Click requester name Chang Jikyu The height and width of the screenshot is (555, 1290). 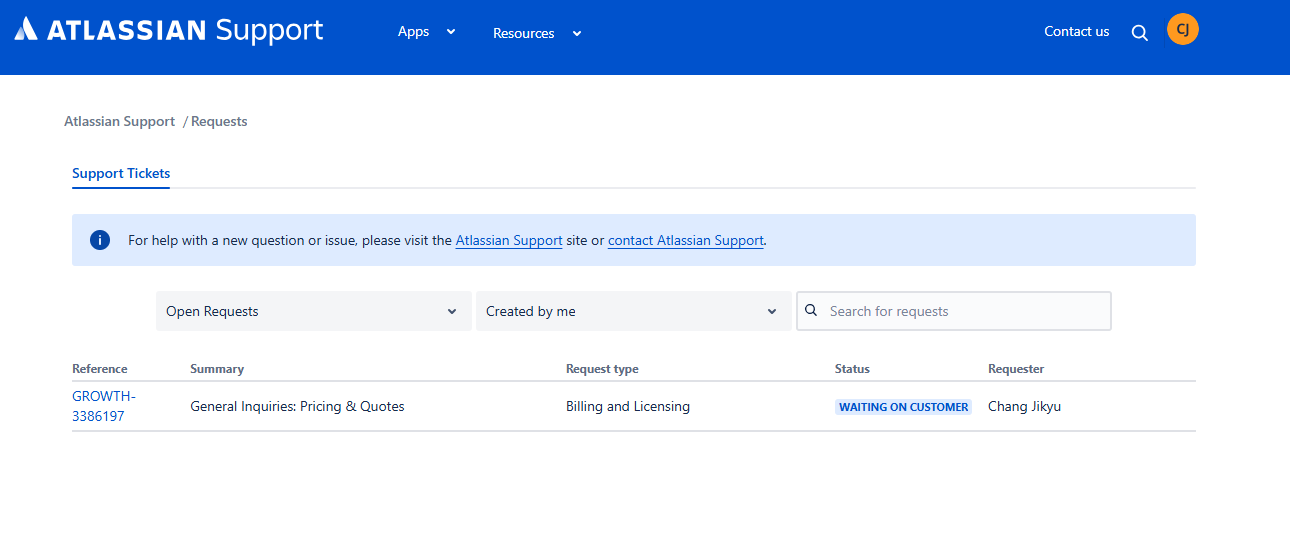[x=1024, y=406]
